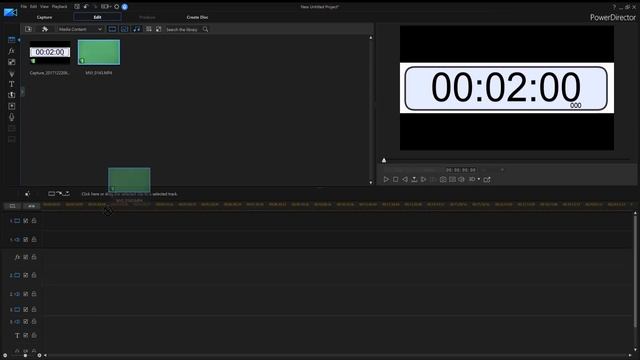The height and width of the screenshot is (360, 640).
Task: Click the preview volume speaker icon
Action: coord(461,179)
